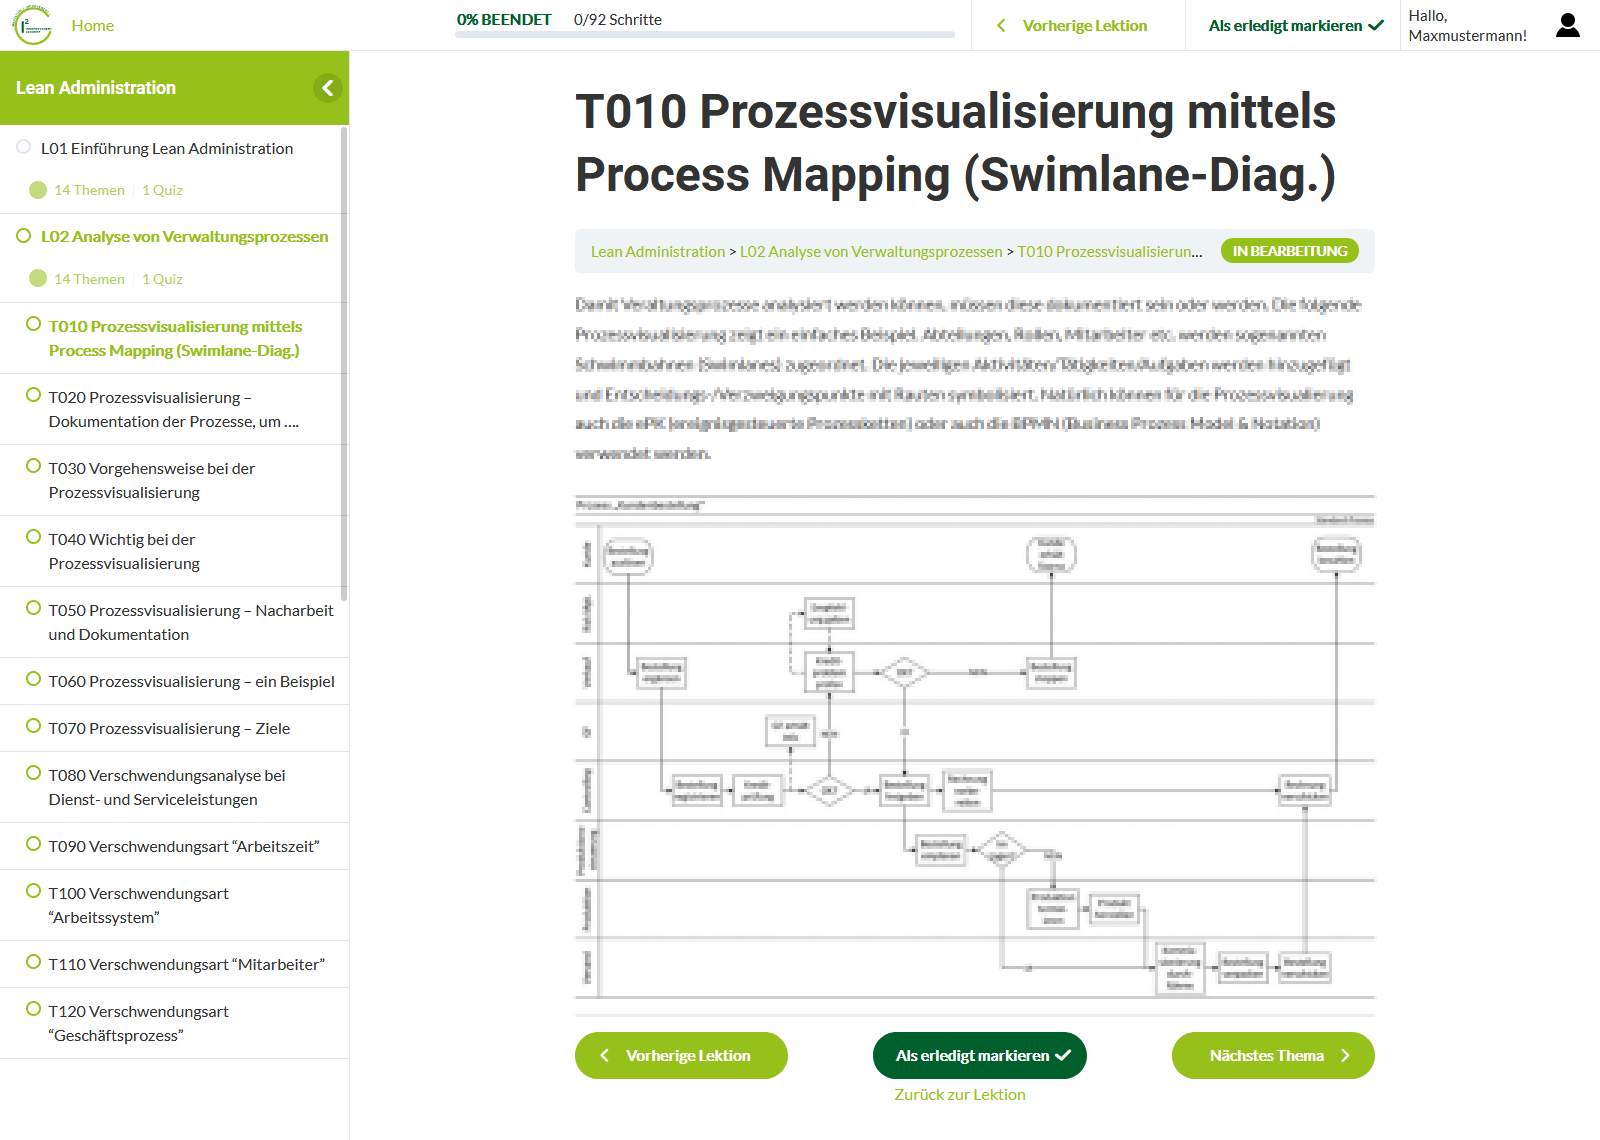Mark lesson complete via header button

click(1295, 26)
